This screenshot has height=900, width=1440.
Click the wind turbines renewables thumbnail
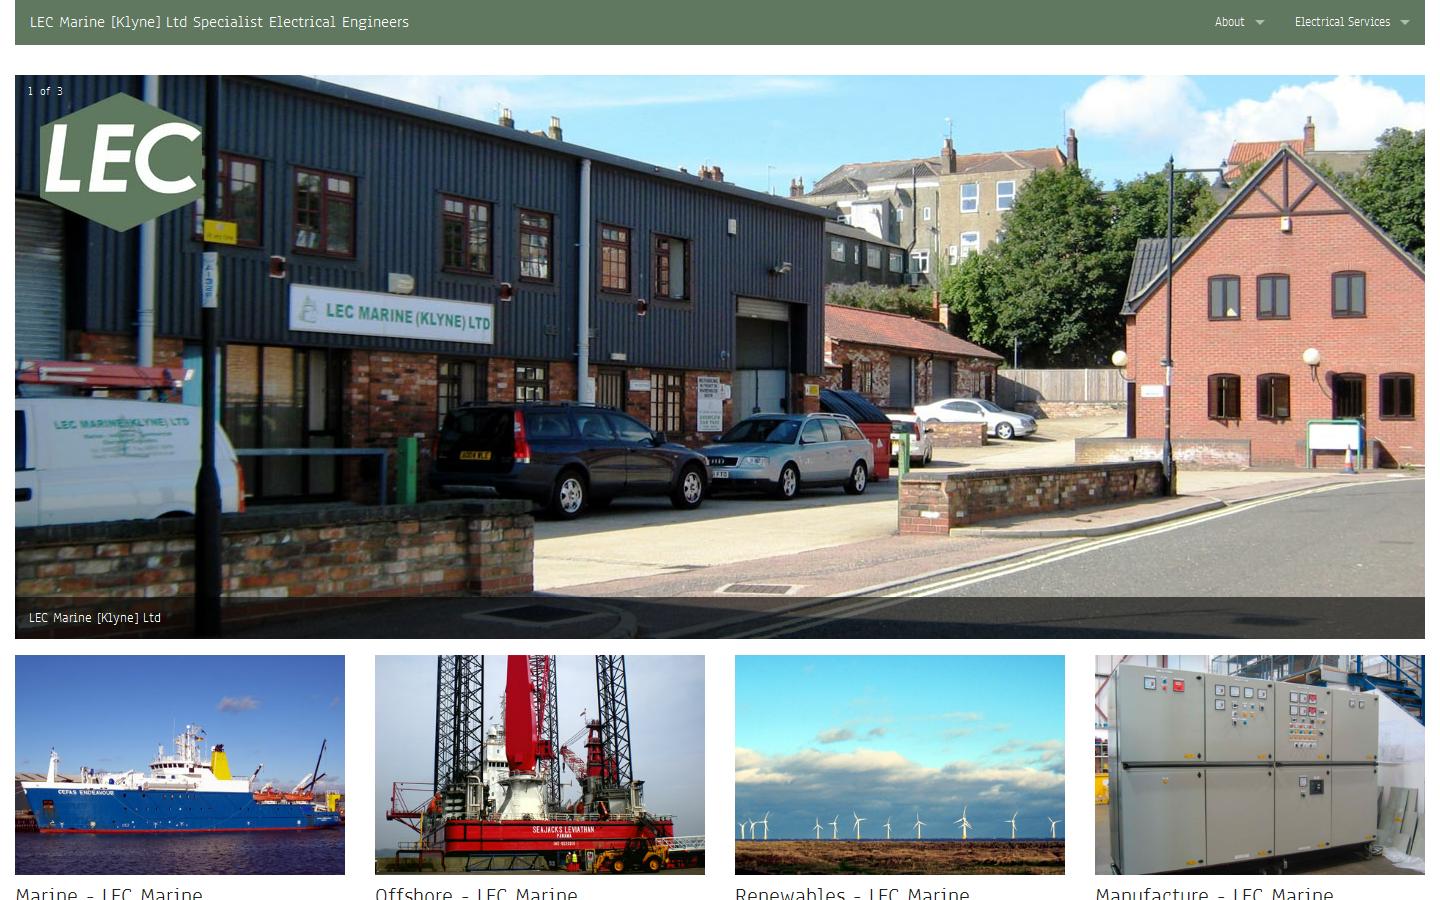coord(900,764)
